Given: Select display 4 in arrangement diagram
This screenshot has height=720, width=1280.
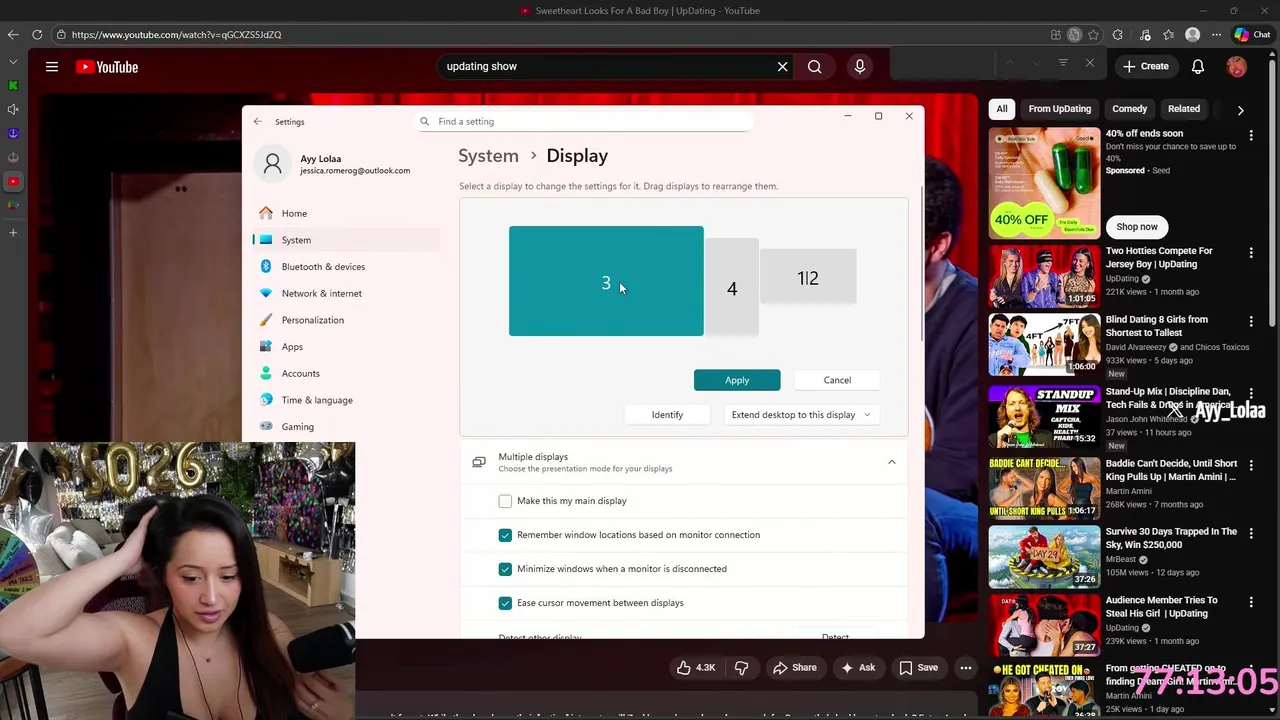Looking at the screenshot, I should click(732, 288).
